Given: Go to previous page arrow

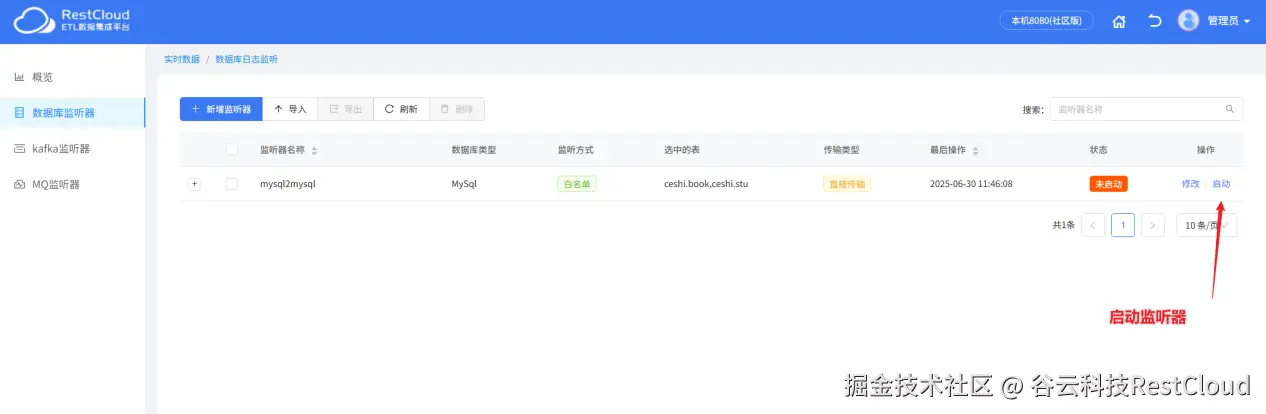Looking at the screenshot, I should click(1093, 225).
